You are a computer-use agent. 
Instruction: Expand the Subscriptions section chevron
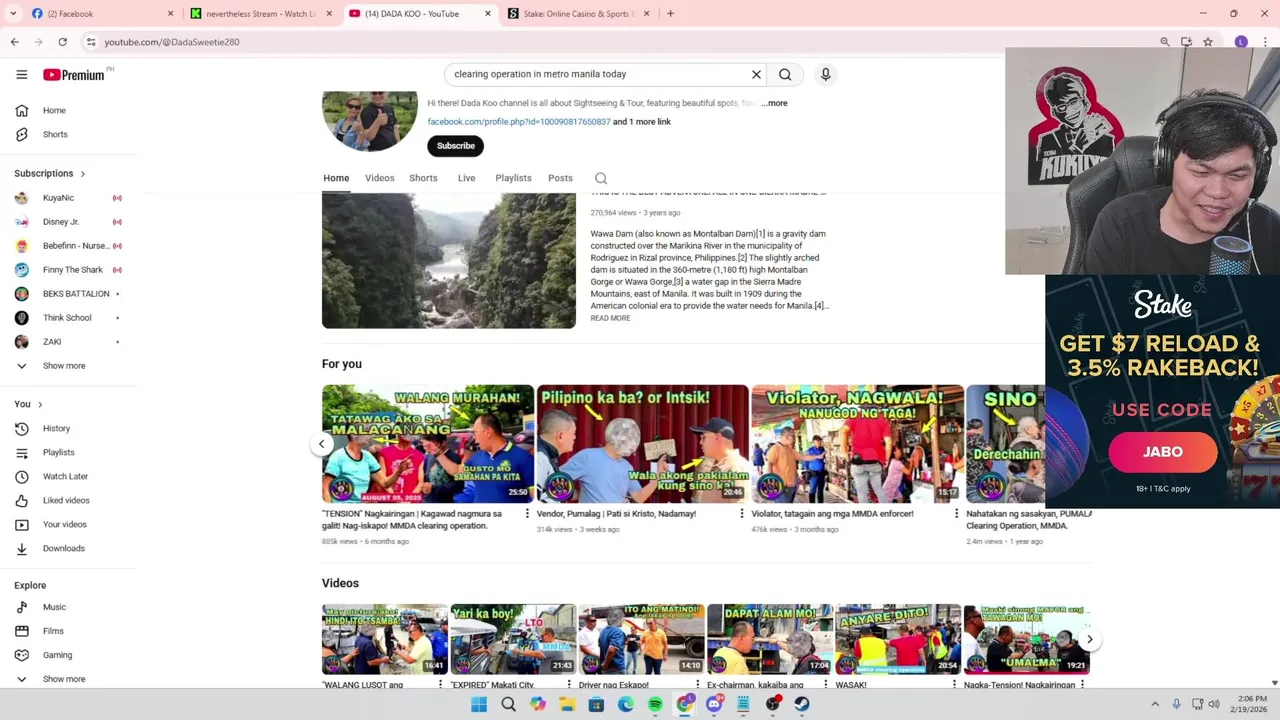coord(82,174)
